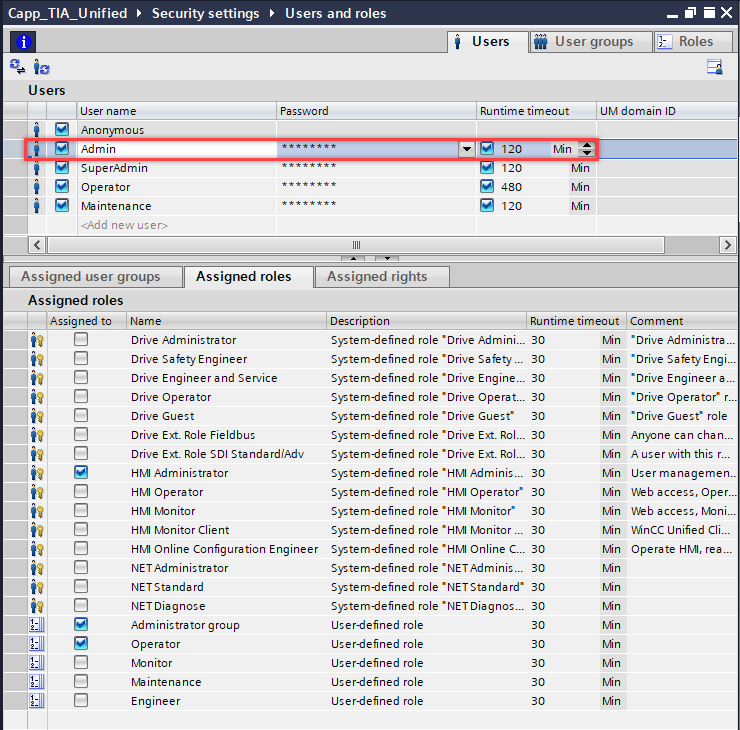Click the first toolbar icon below the info icon
The width and height of the screenshot is (740, 730).
point(18,67)
